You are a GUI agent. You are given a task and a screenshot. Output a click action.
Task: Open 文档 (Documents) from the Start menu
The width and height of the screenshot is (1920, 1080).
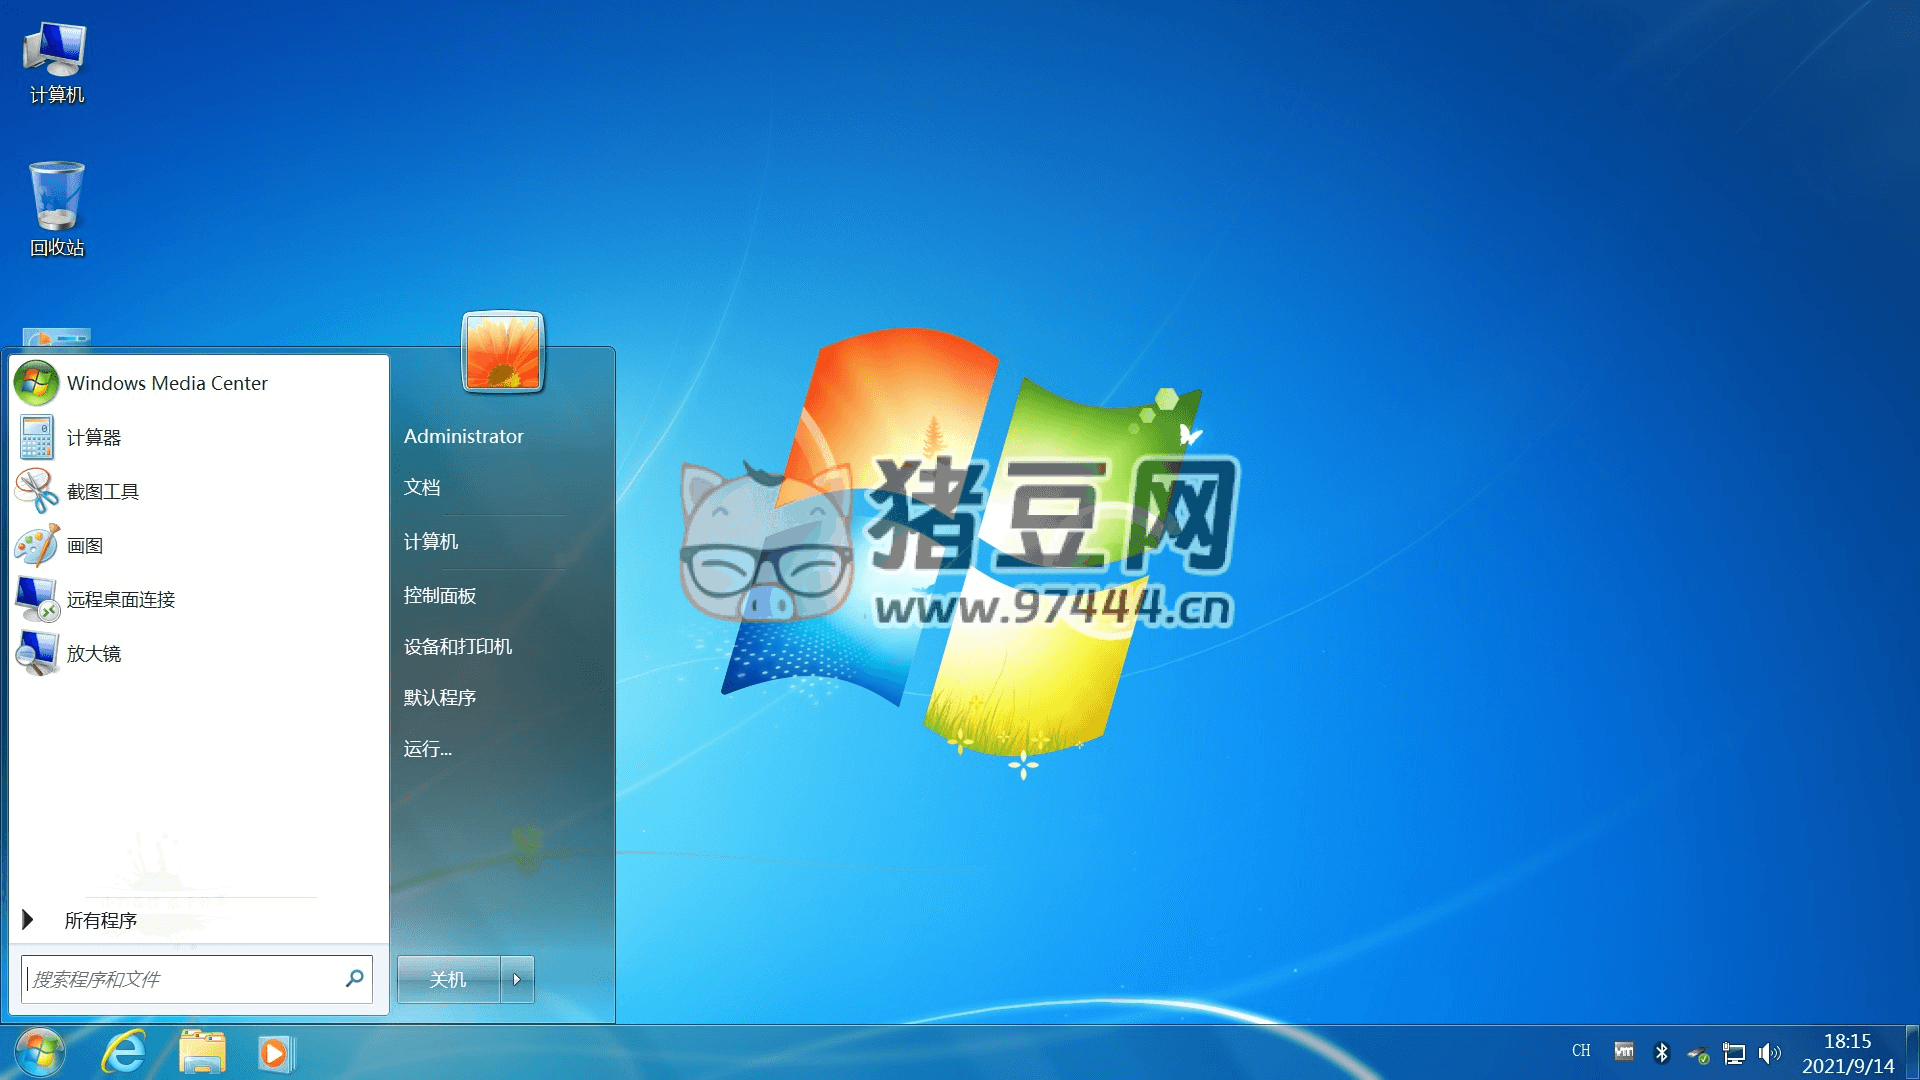click(x=421, y=488)
